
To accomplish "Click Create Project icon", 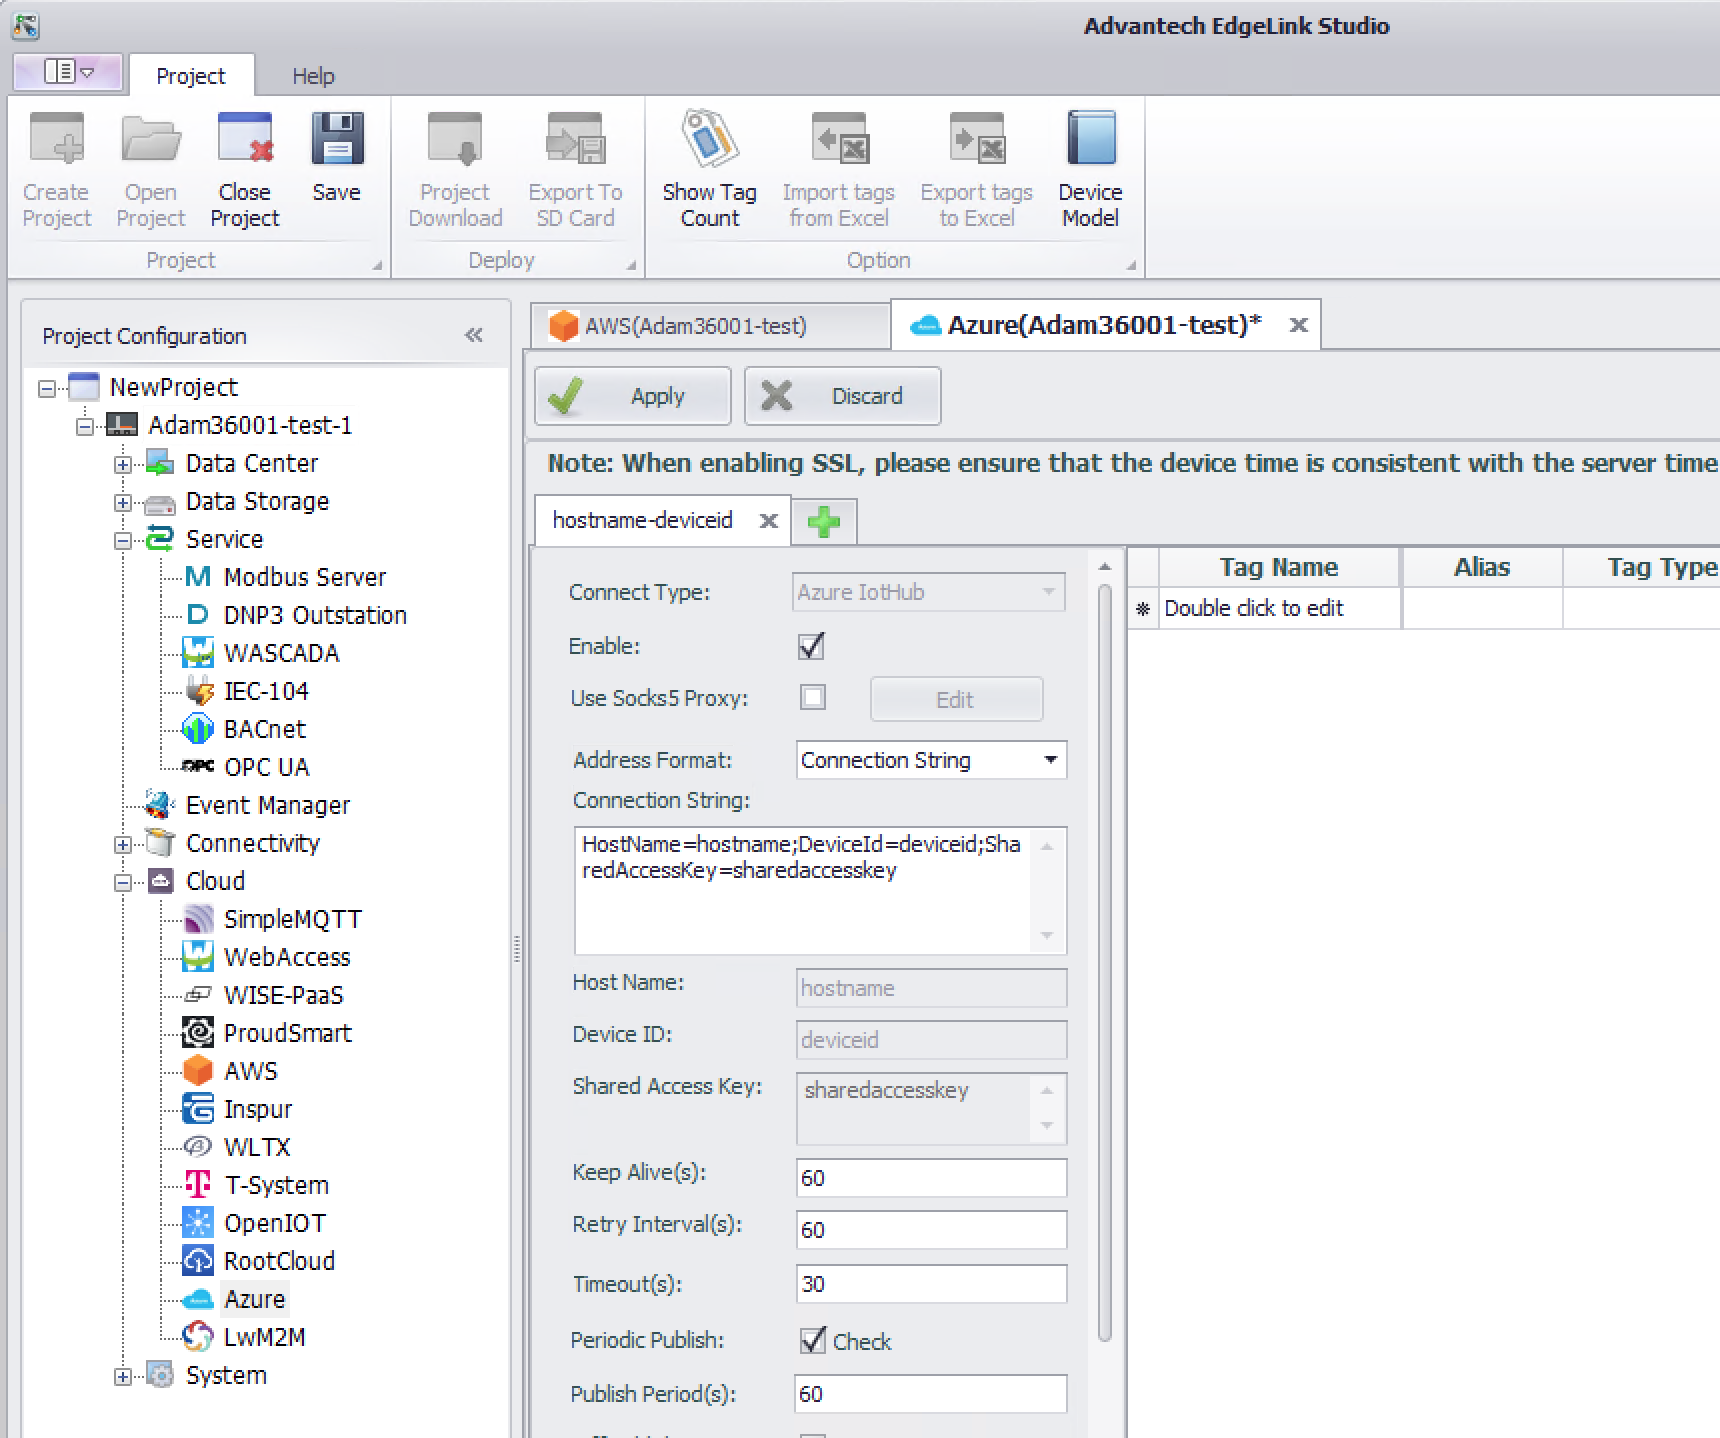I will tap(56, 138).
